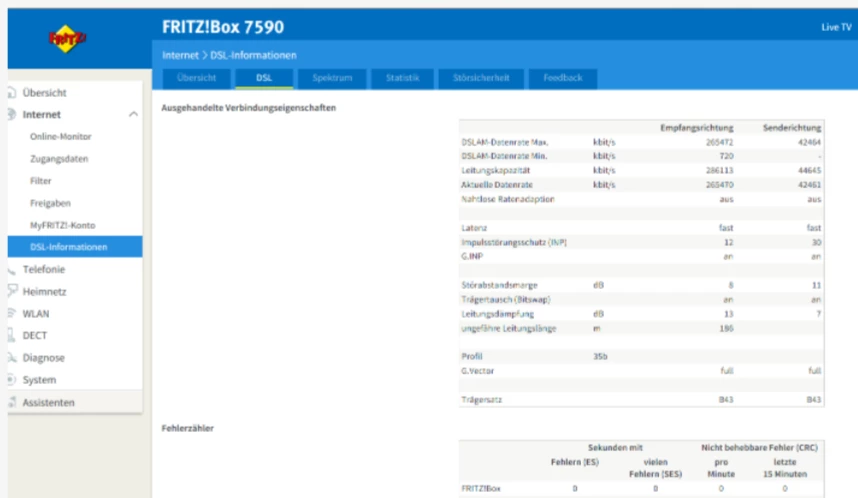Screen dimensions: 858x498
Task: Click the G.INP row label
Action: tap(472, 256)
